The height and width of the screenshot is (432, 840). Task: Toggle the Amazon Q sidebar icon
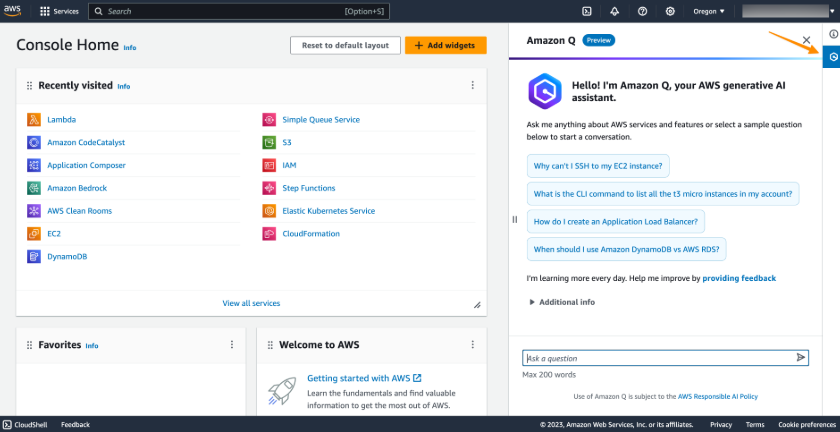point(832,56)
